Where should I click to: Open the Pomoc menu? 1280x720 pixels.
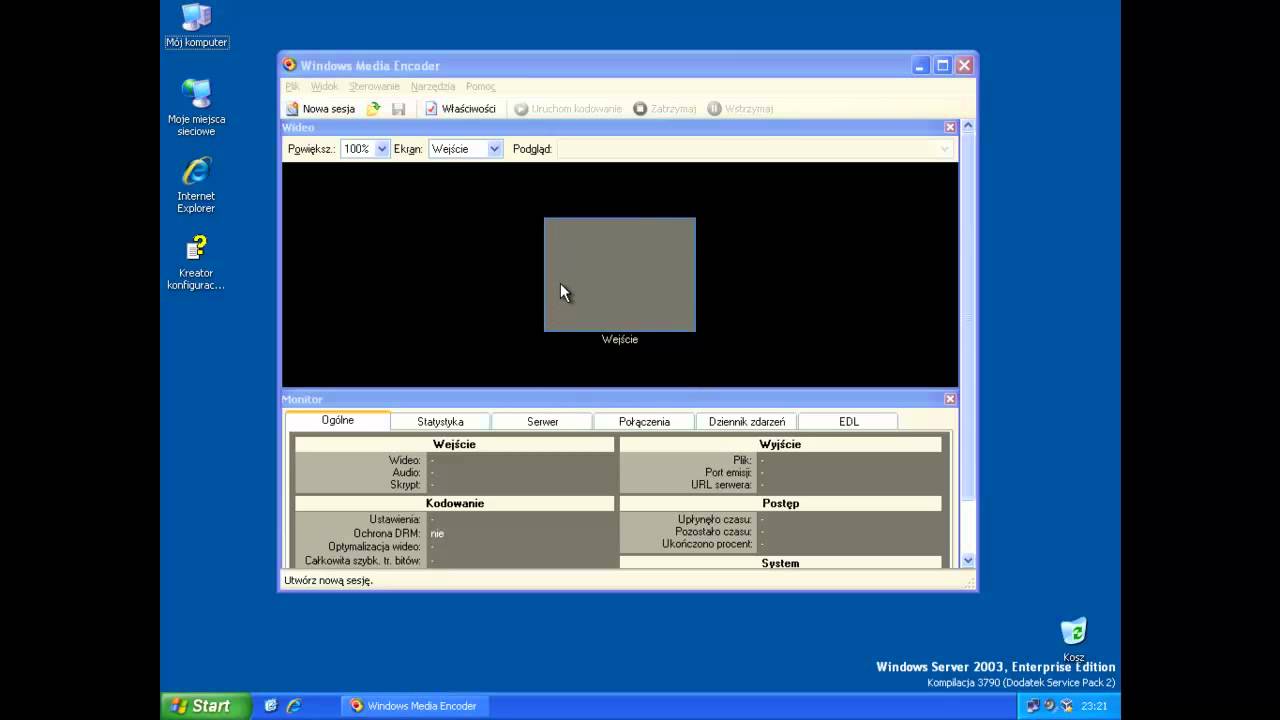click(480, 87)
